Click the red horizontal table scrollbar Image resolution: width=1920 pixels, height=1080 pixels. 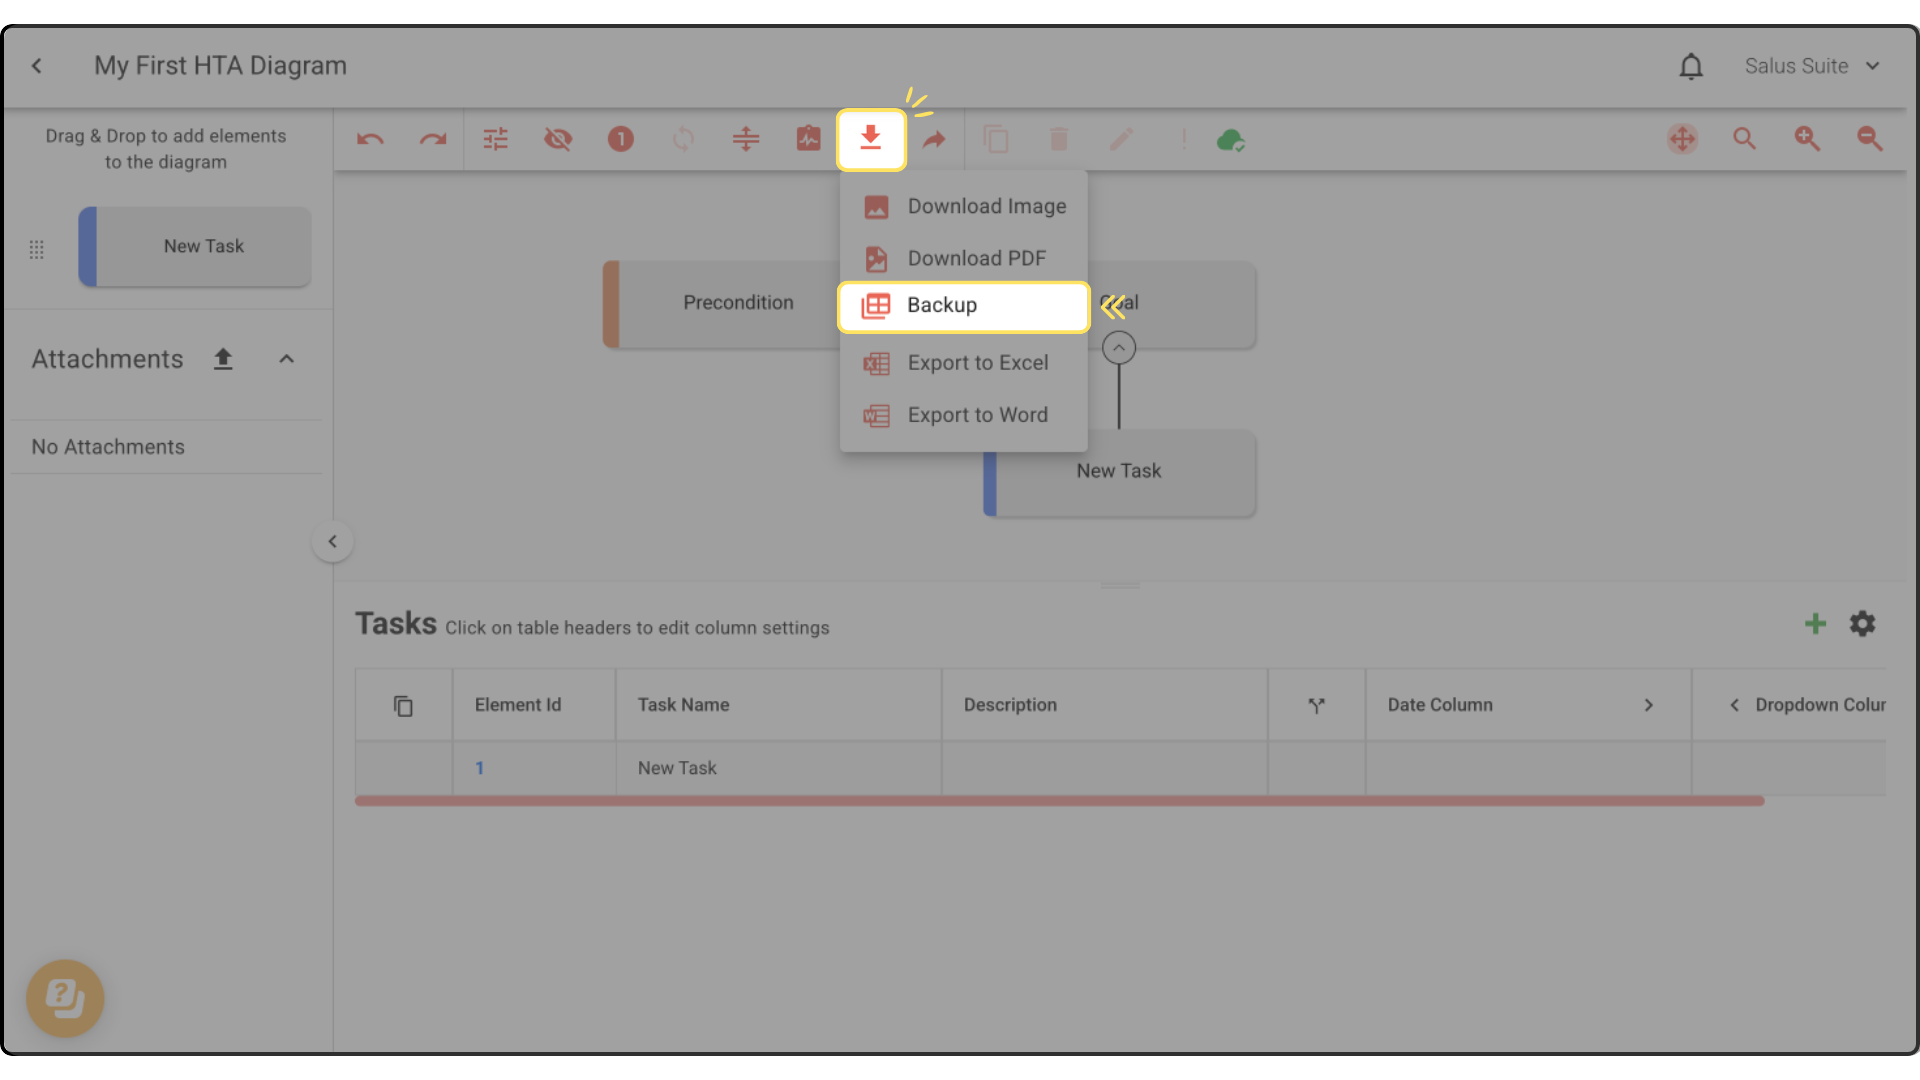point(1058,801)
